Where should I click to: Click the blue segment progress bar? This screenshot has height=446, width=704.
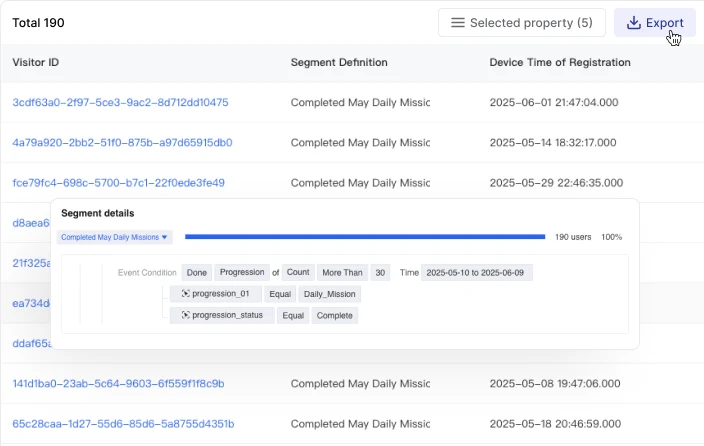point(365,237)
